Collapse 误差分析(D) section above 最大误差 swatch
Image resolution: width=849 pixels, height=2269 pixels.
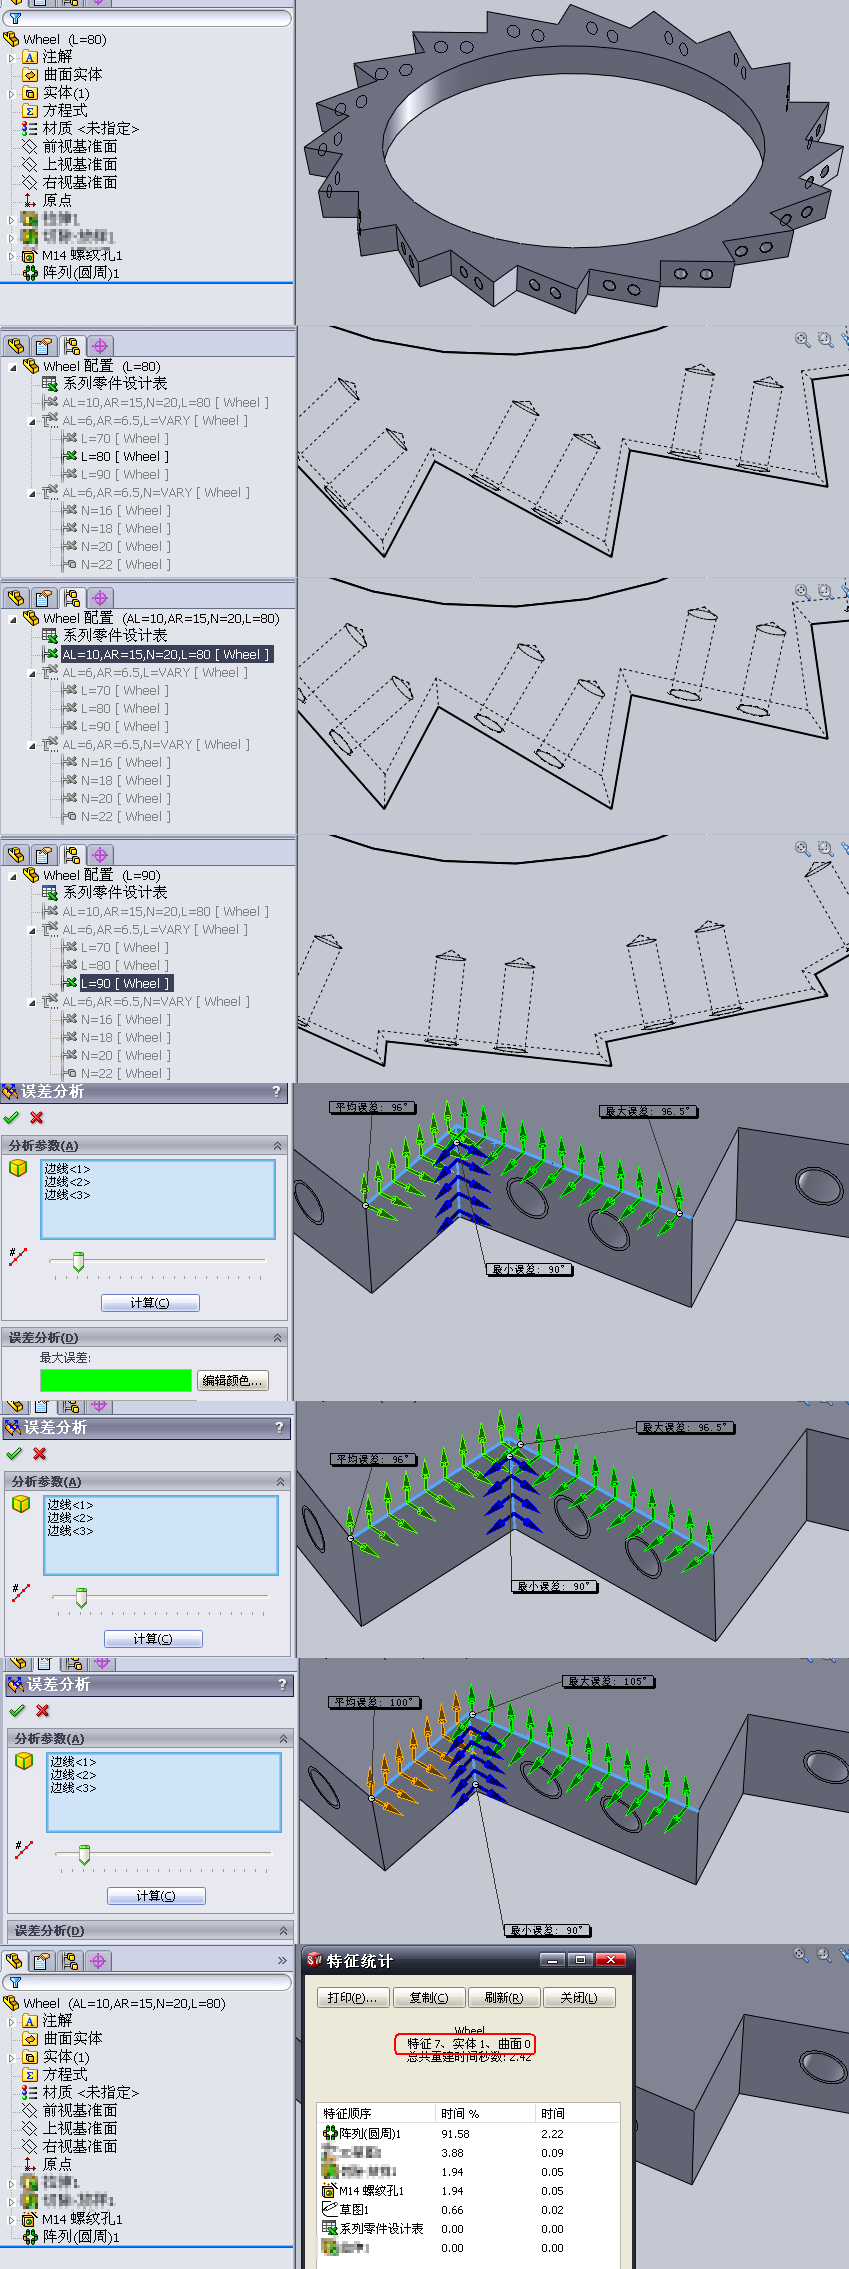pos(277,1337)
